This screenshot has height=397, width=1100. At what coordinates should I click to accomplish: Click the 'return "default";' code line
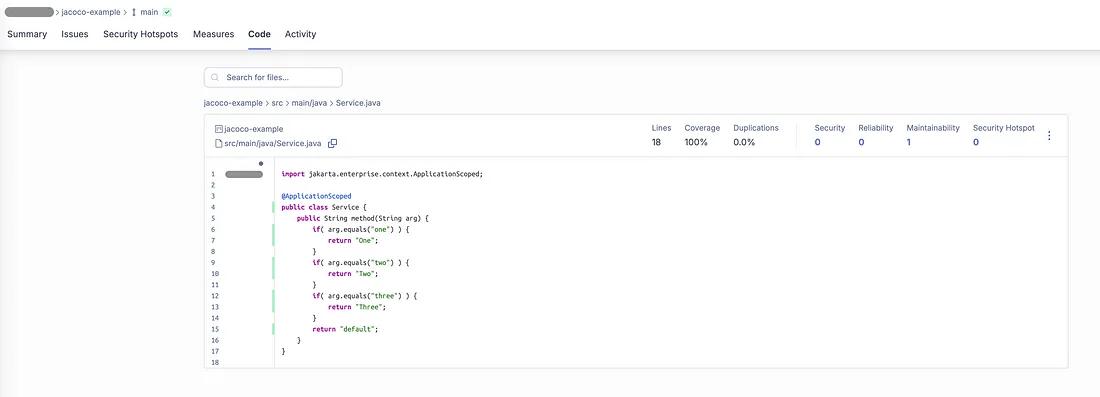coord(345,329)
